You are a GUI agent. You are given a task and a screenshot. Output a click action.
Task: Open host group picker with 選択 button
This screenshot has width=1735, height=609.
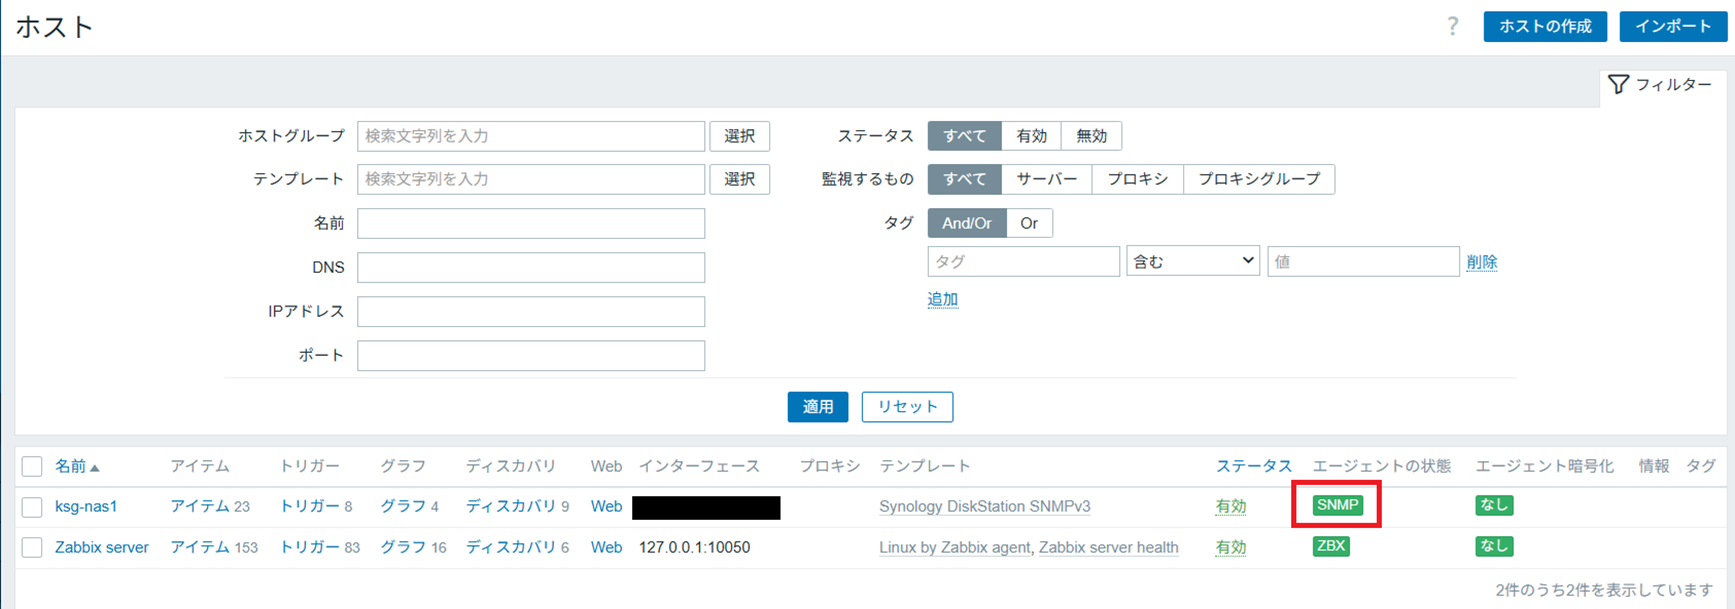[739, 136]
